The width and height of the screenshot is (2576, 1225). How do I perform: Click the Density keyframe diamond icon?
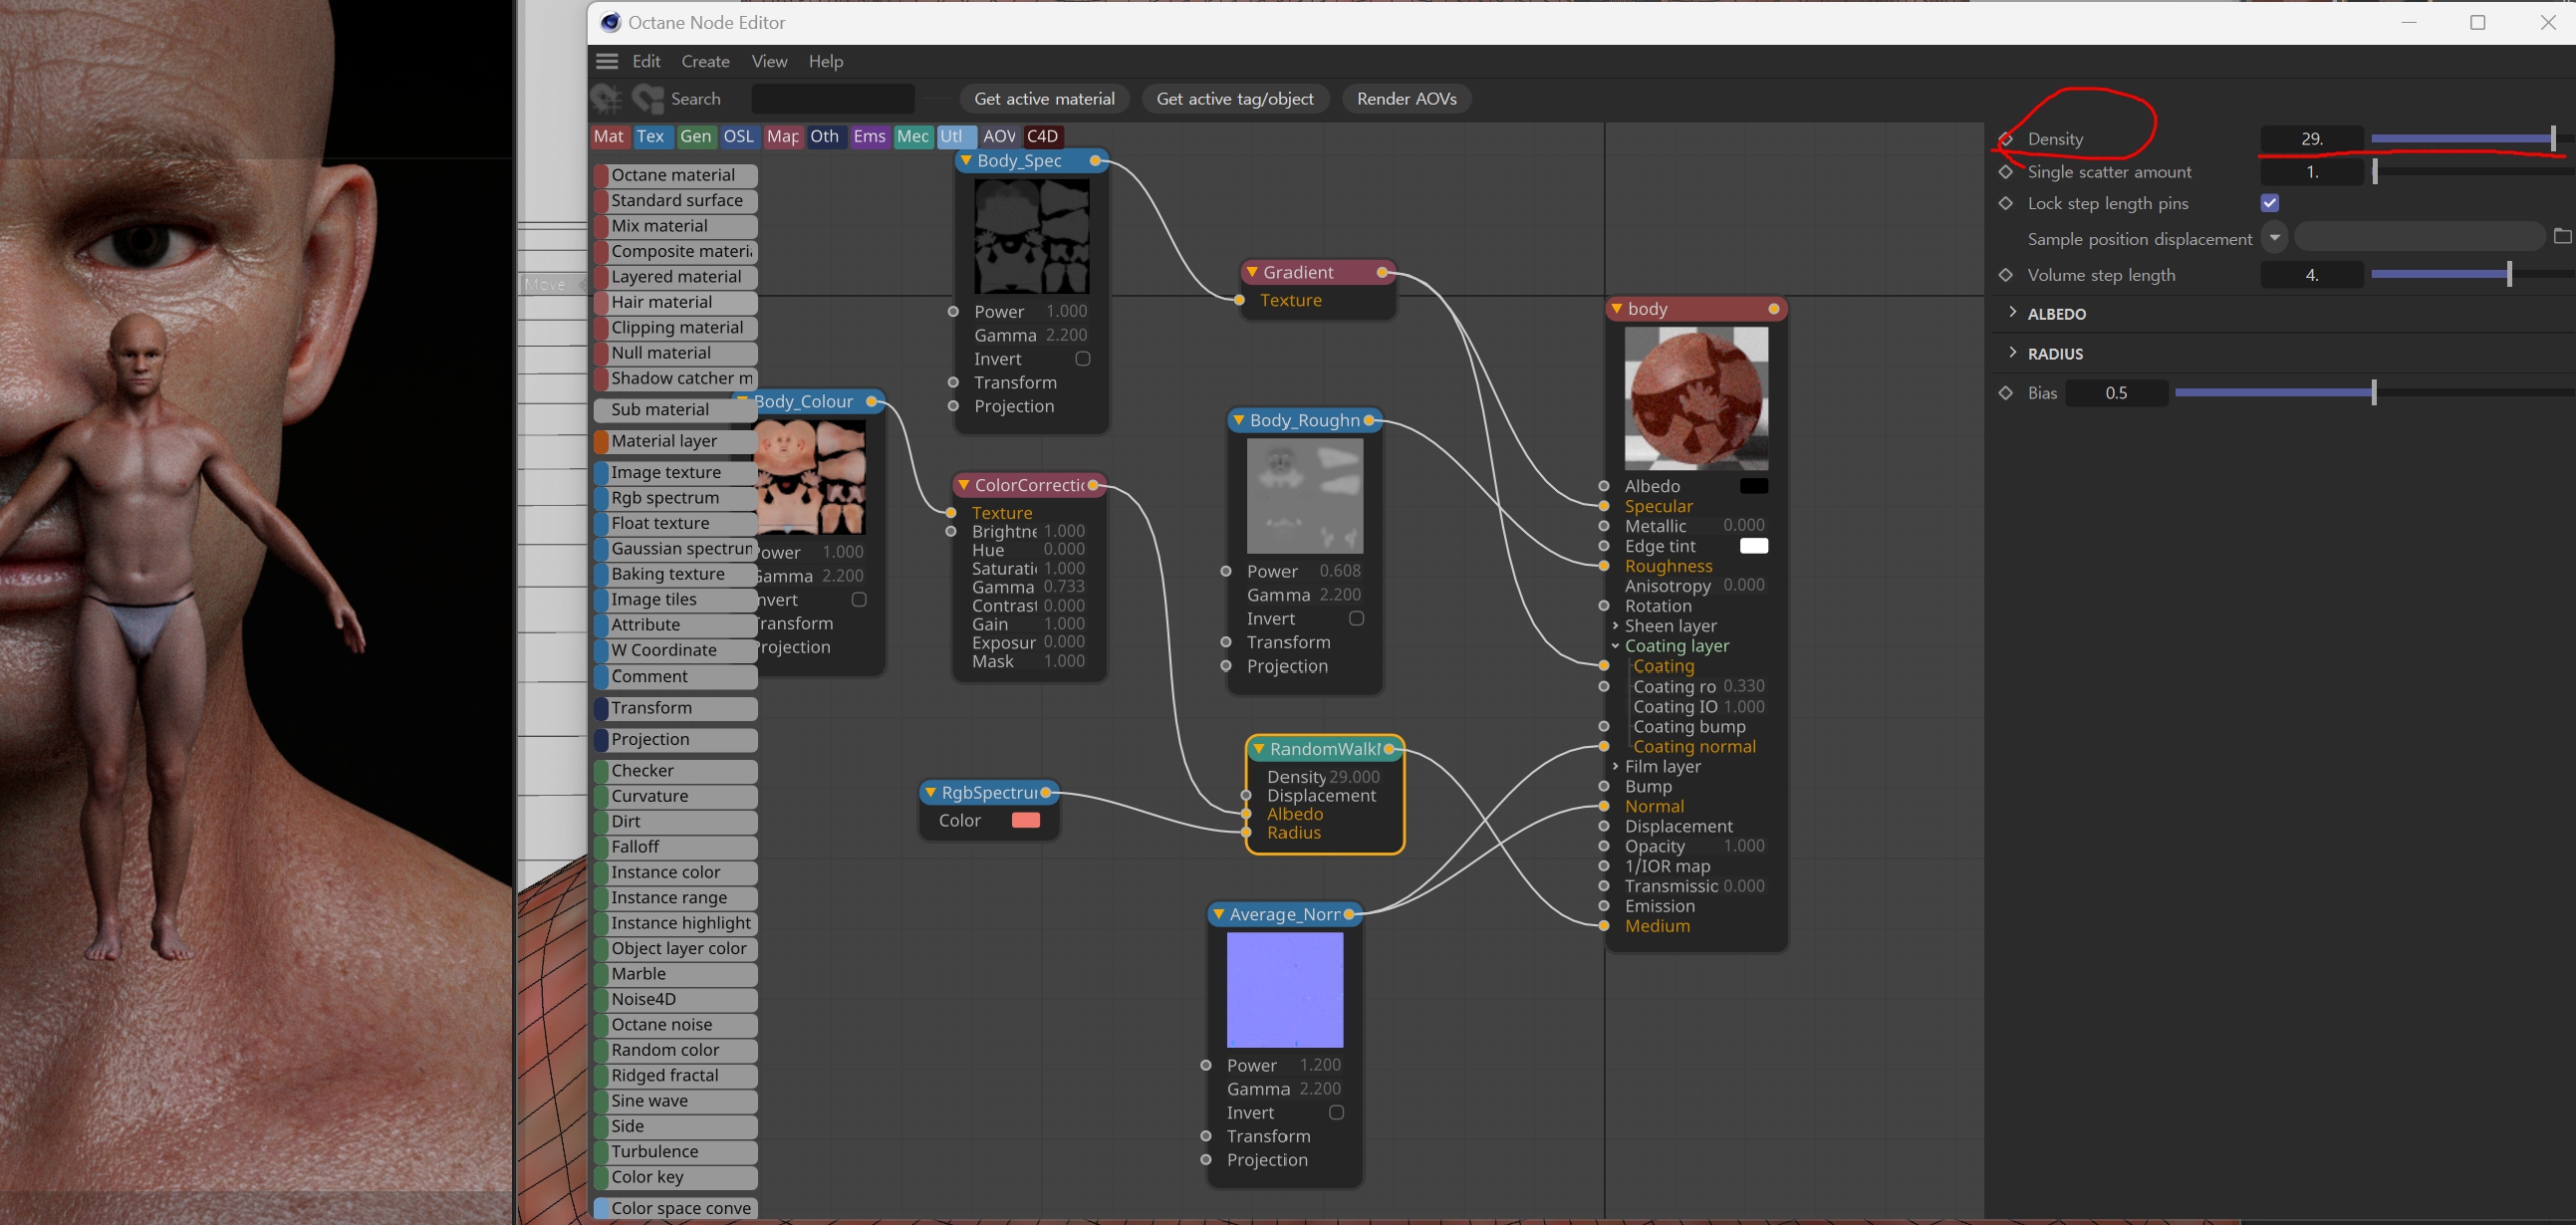tap(2005, 139)
